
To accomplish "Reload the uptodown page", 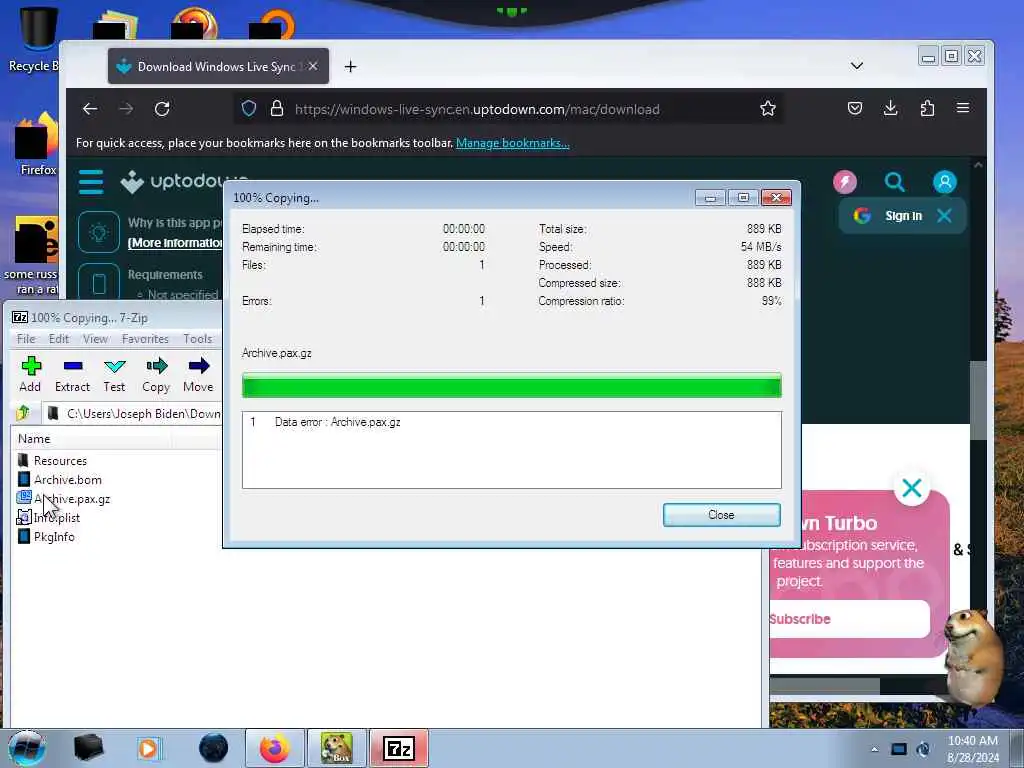I will (x=162, y=108).
